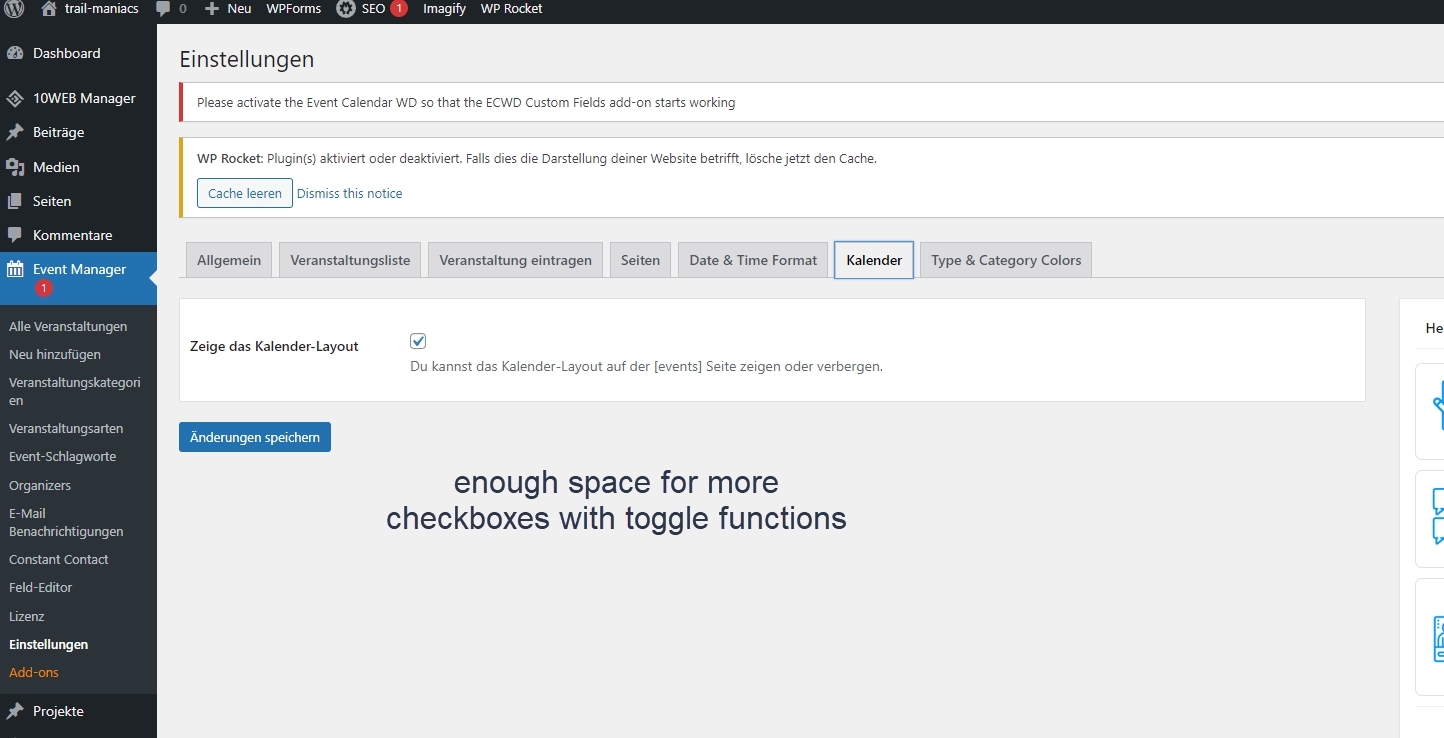The width and height of the screenshot is (1444, 738).
Task: Open the Veranstaltungsliste tab
Action: (x=350, y=260)
